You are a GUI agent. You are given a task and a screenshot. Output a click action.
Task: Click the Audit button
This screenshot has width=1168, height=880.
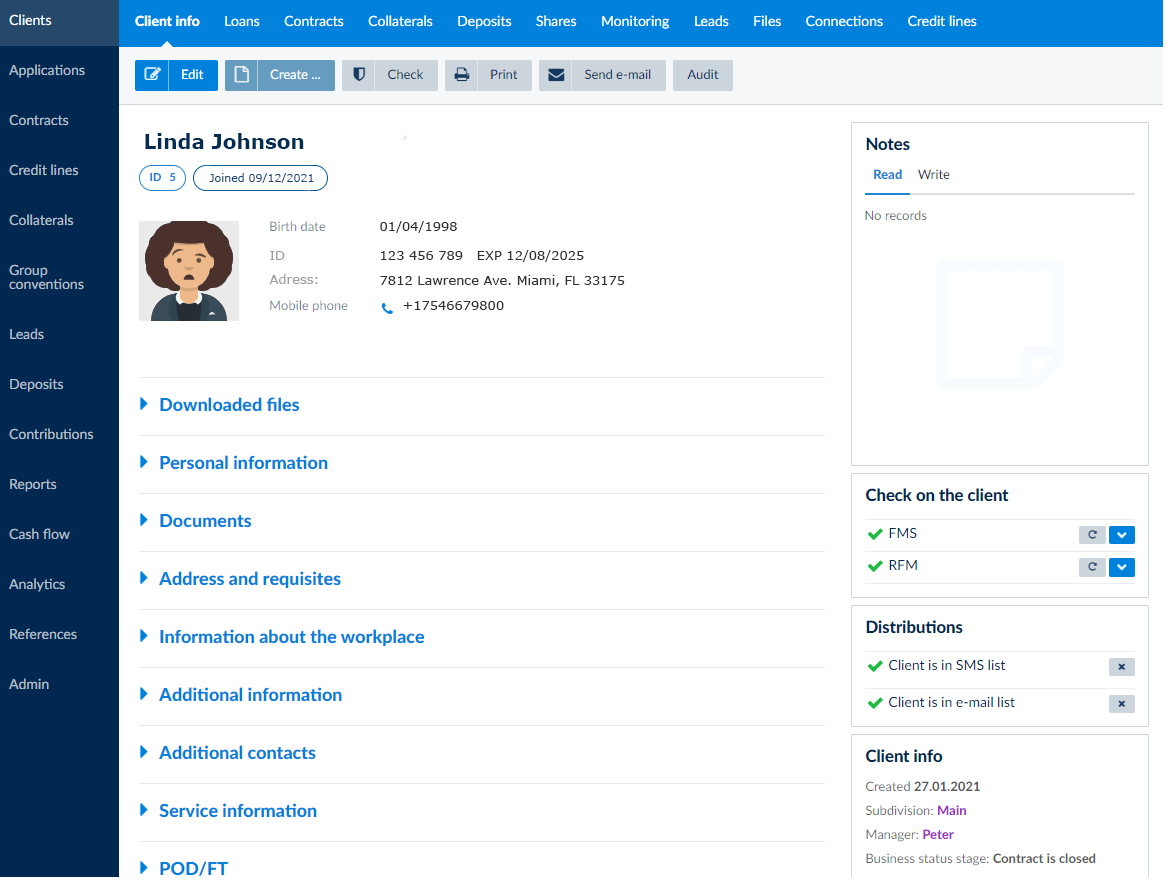(702, 75)
